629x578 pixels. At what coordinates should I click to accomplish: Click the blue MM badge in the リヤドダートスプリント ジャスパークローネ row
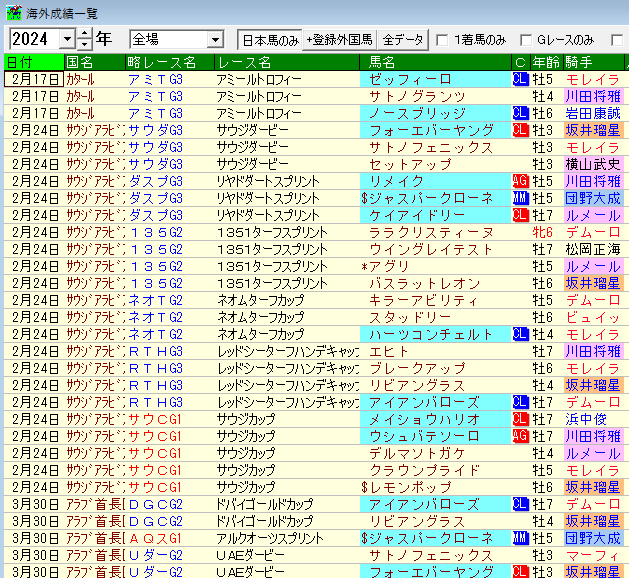pyautogui.click(x=520, y=198)
